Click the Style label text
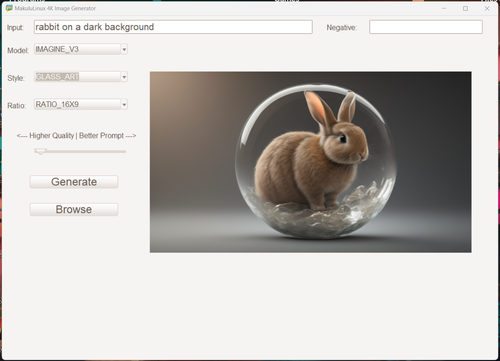 pyautogui.click(x=16, y=78)
